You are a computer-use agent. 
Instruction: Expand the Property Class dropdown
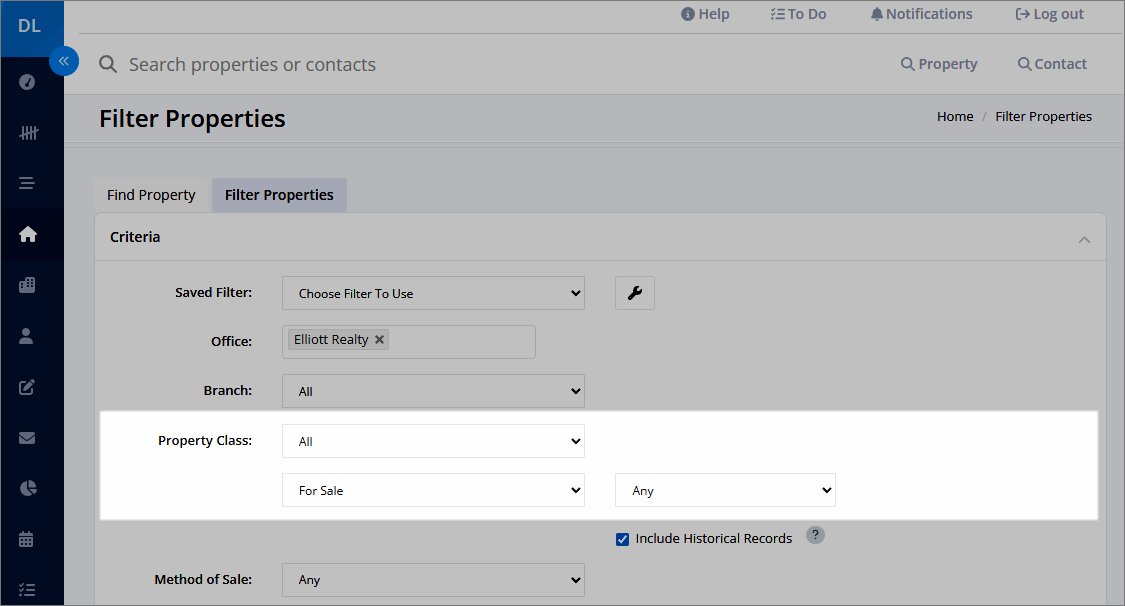[433, 441]
